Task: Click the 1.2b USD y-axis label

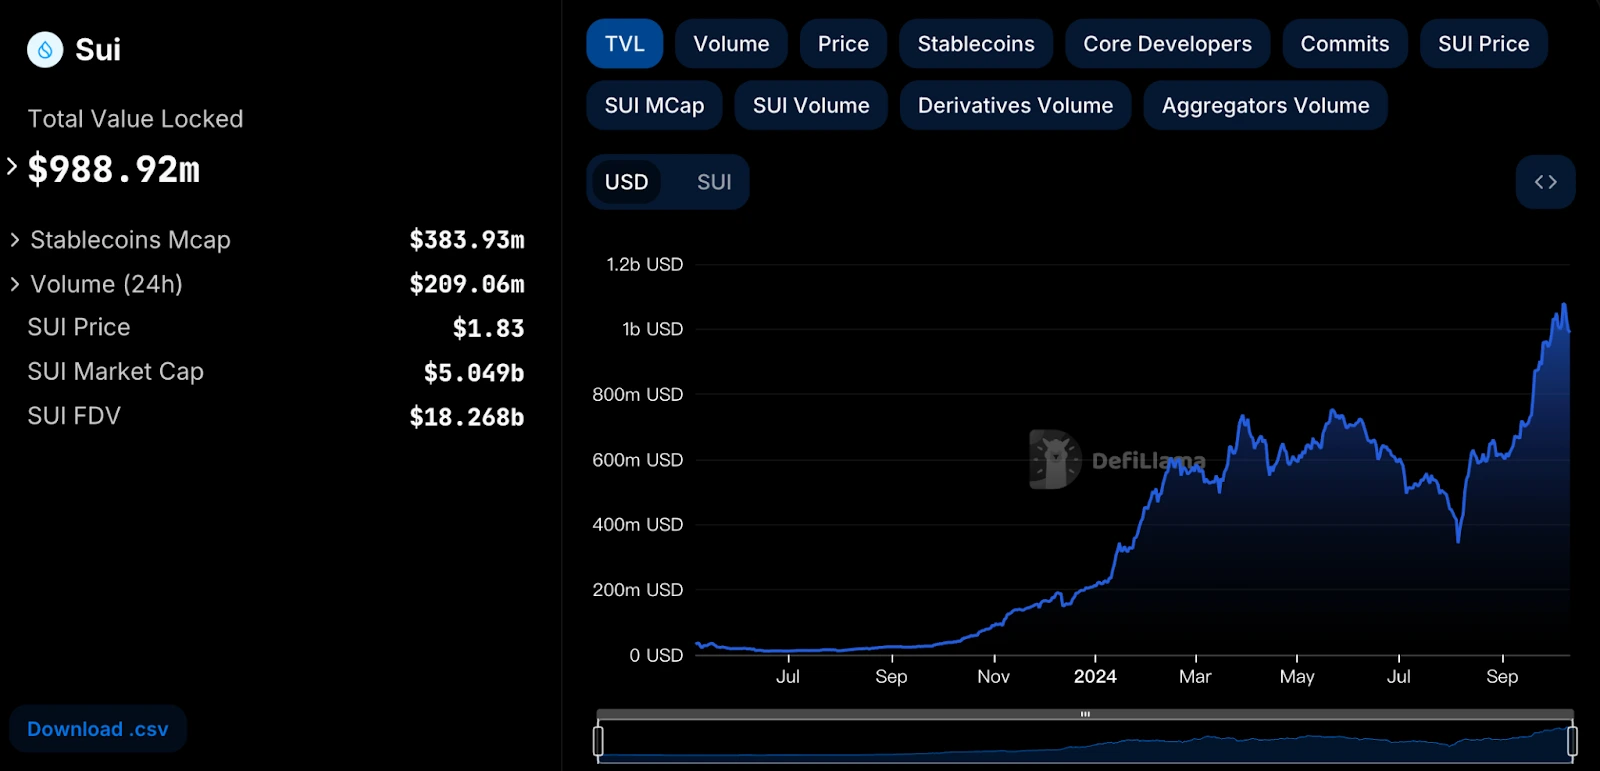Action: pos(645,264)
